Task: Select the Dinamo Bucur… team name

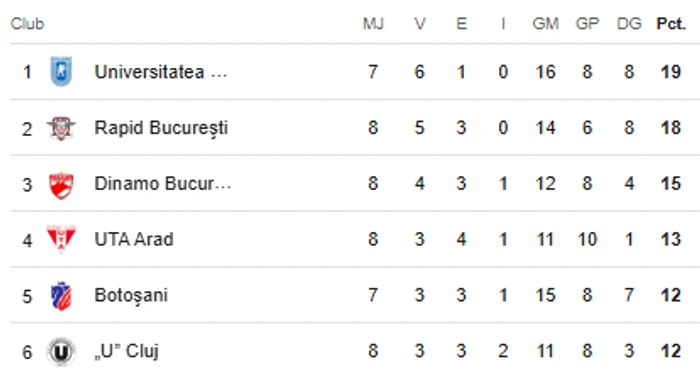Action: coord(162,183)
